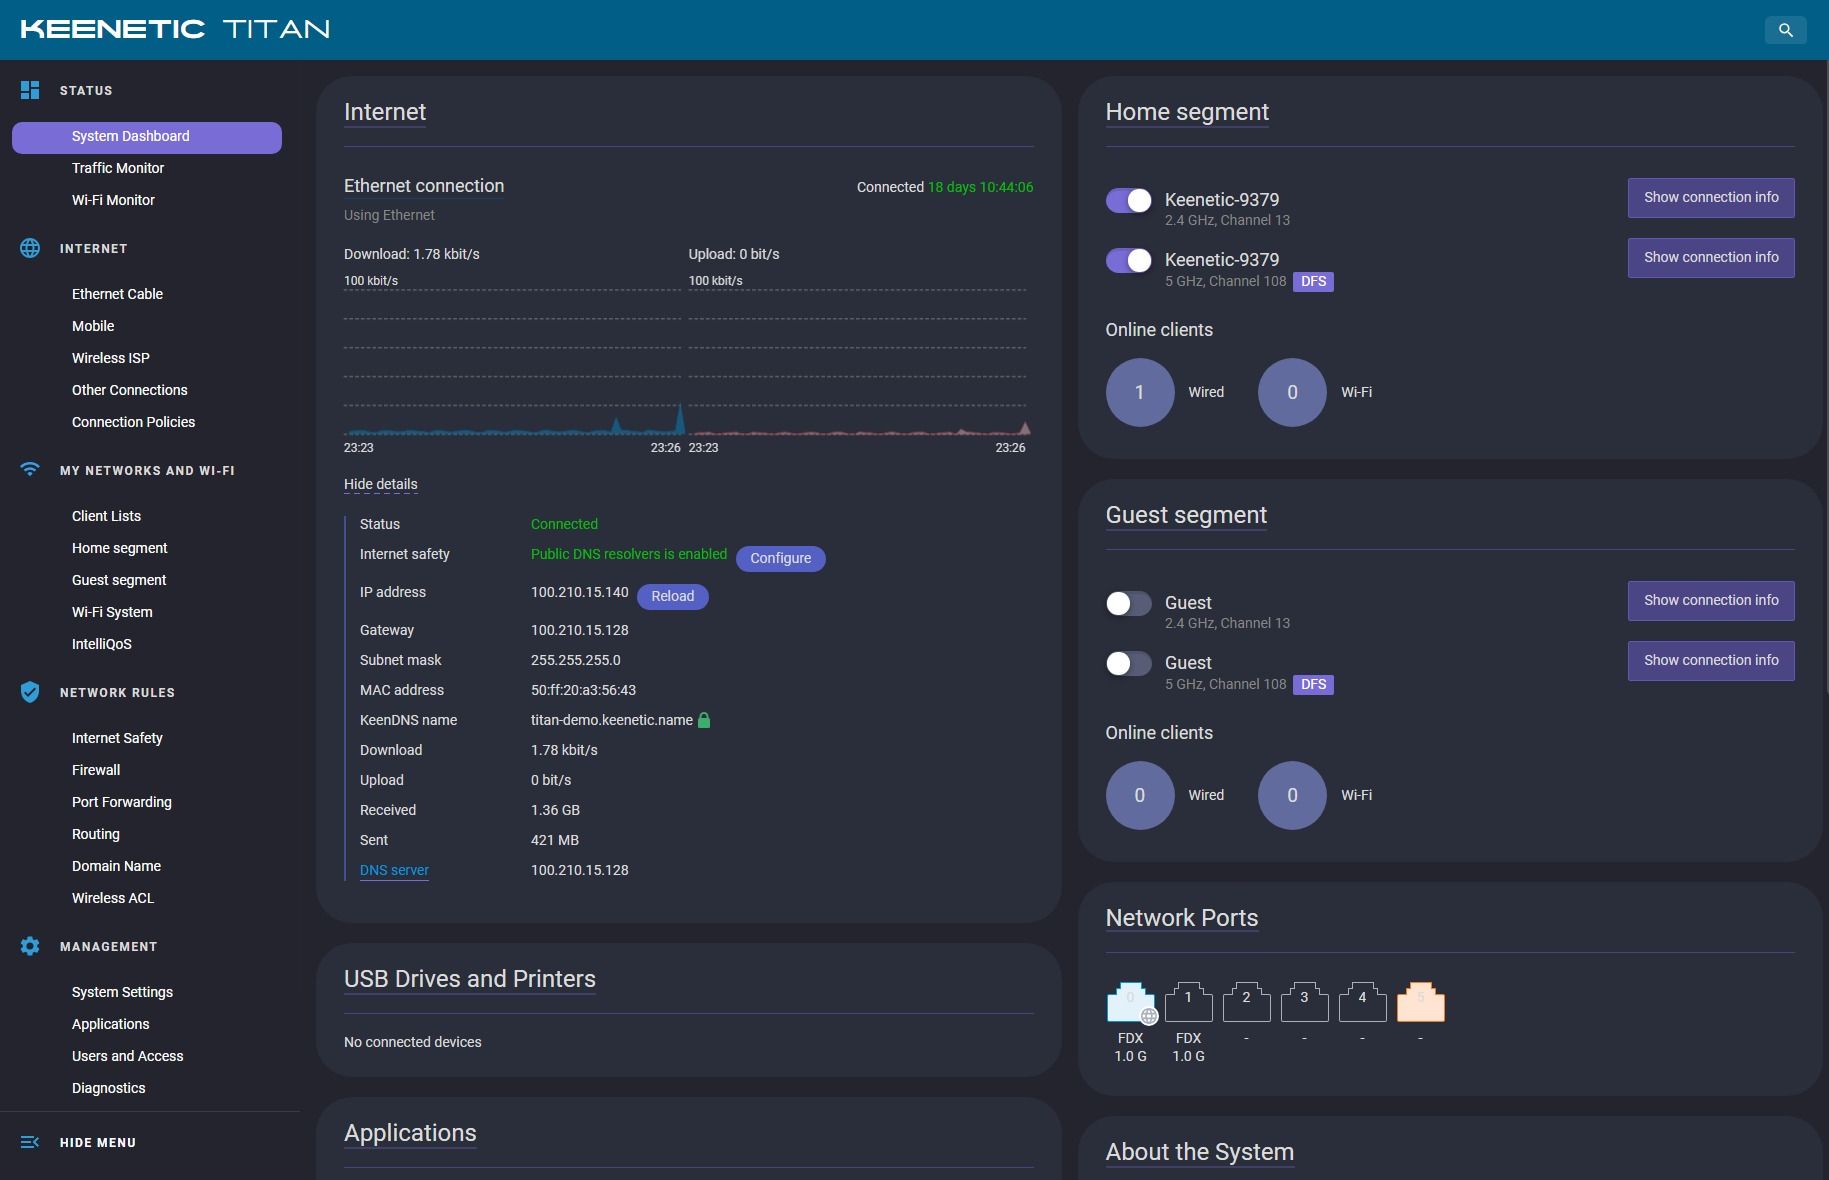1829x1180 pixels.
Task: Toggle Keenetic-9379 5 GHz network off
Action: coord(1128,260)
